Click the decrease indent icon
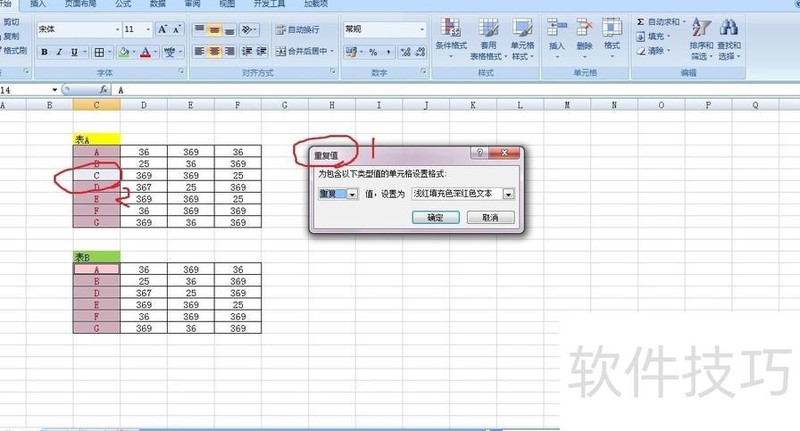Image resolution: width=800 pixels, height=431 pixels. (247, 51)
